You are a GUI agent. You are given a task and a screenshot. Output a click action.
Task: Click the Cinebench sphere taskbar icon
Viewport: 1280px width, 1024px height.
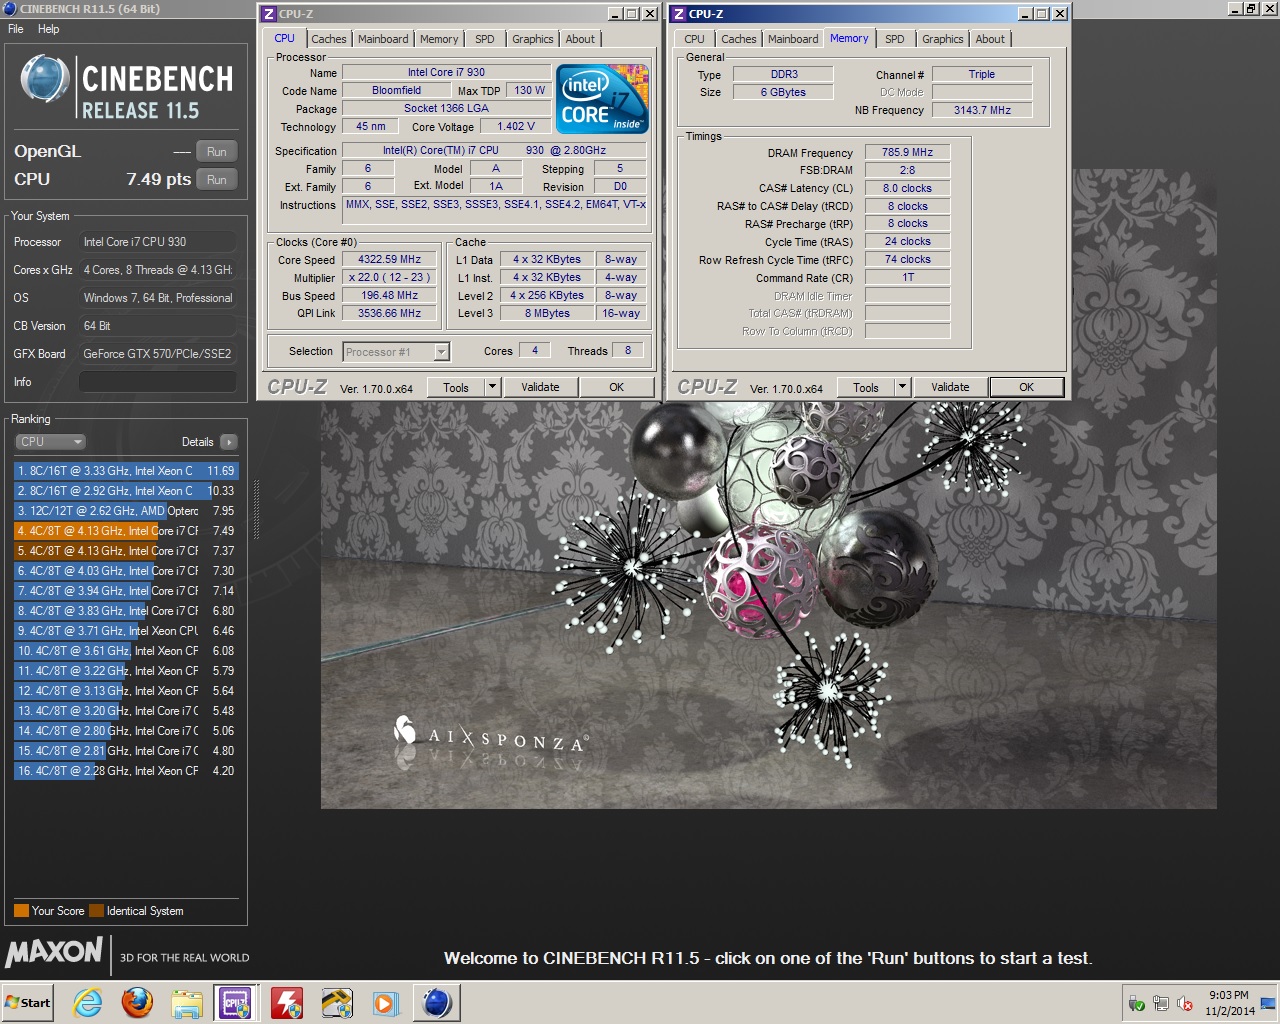(x=437, y=1003)
